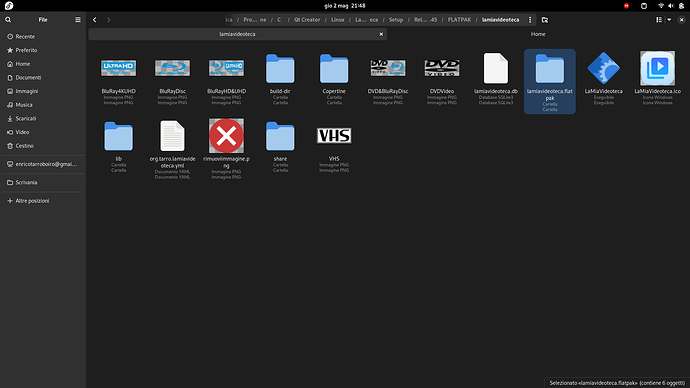
Task: Click lamiavideoteca in the path bar
Action: [500, 20]
